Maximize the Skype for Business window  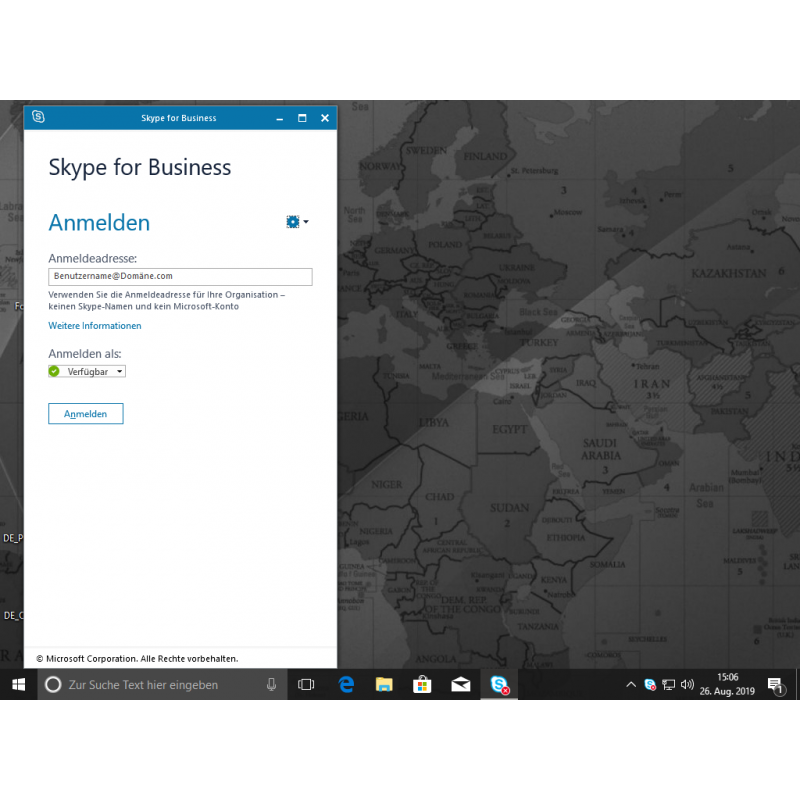pyautogui.click(x=302, y=118)
